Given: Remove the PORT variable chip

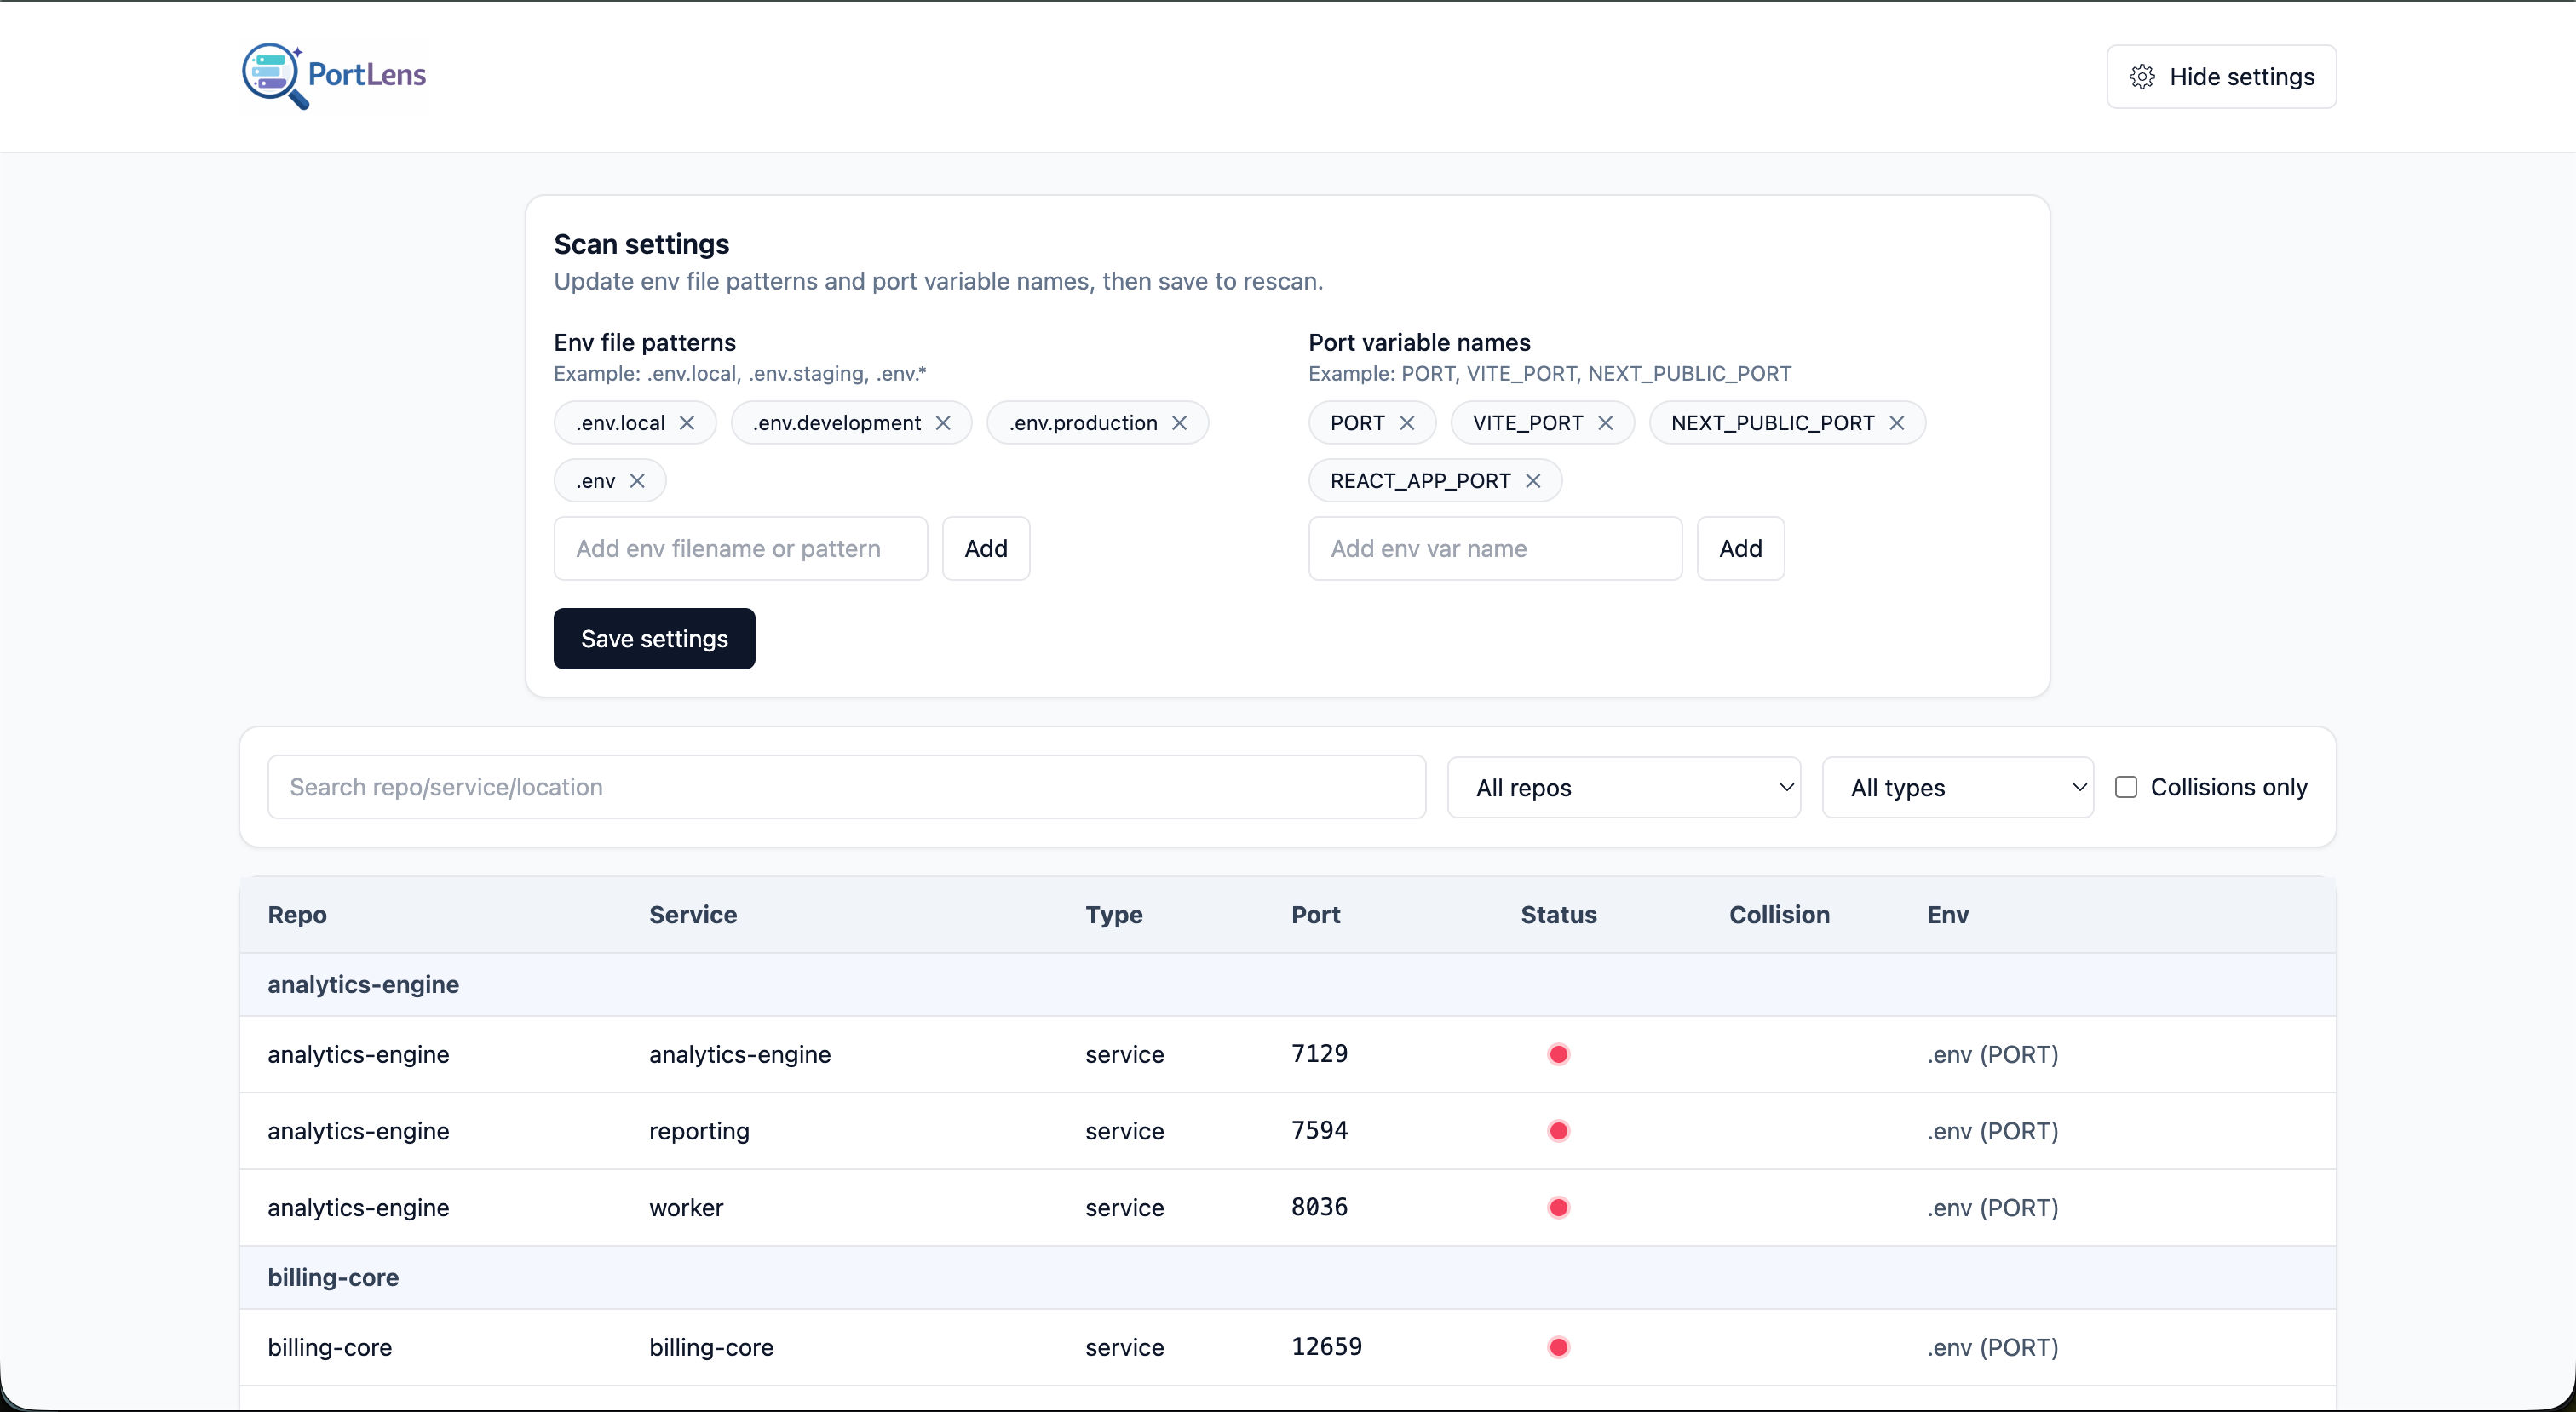Looking at the screenshot, I should [1409, 422].
